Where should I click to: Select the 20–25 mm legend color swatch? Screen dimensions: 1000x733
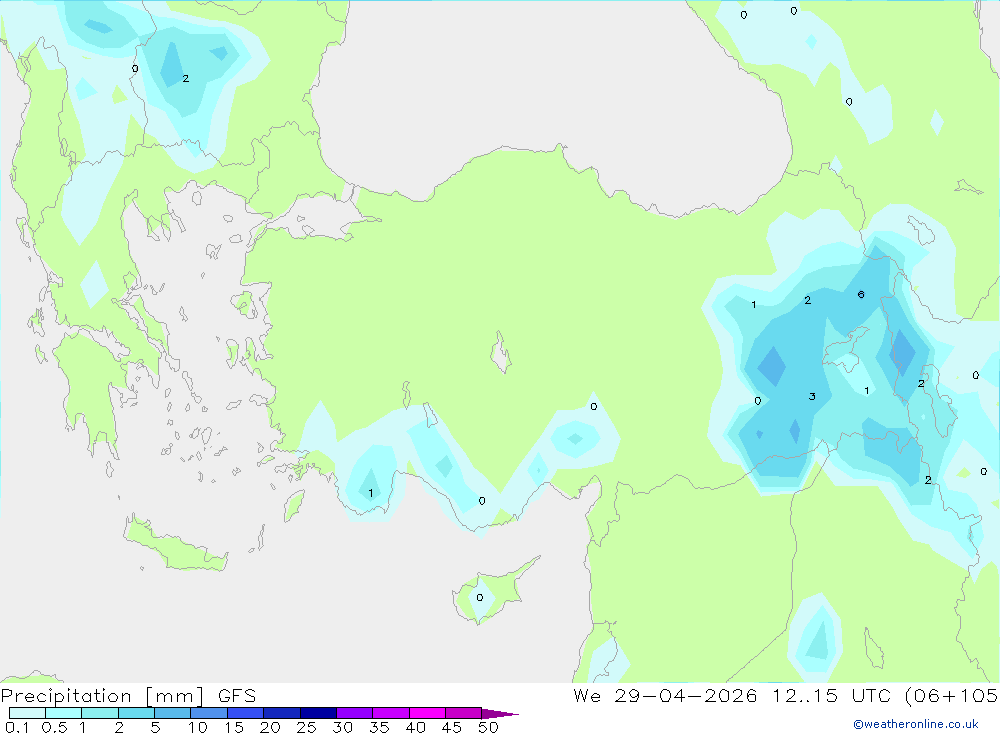tap(281, 713)
